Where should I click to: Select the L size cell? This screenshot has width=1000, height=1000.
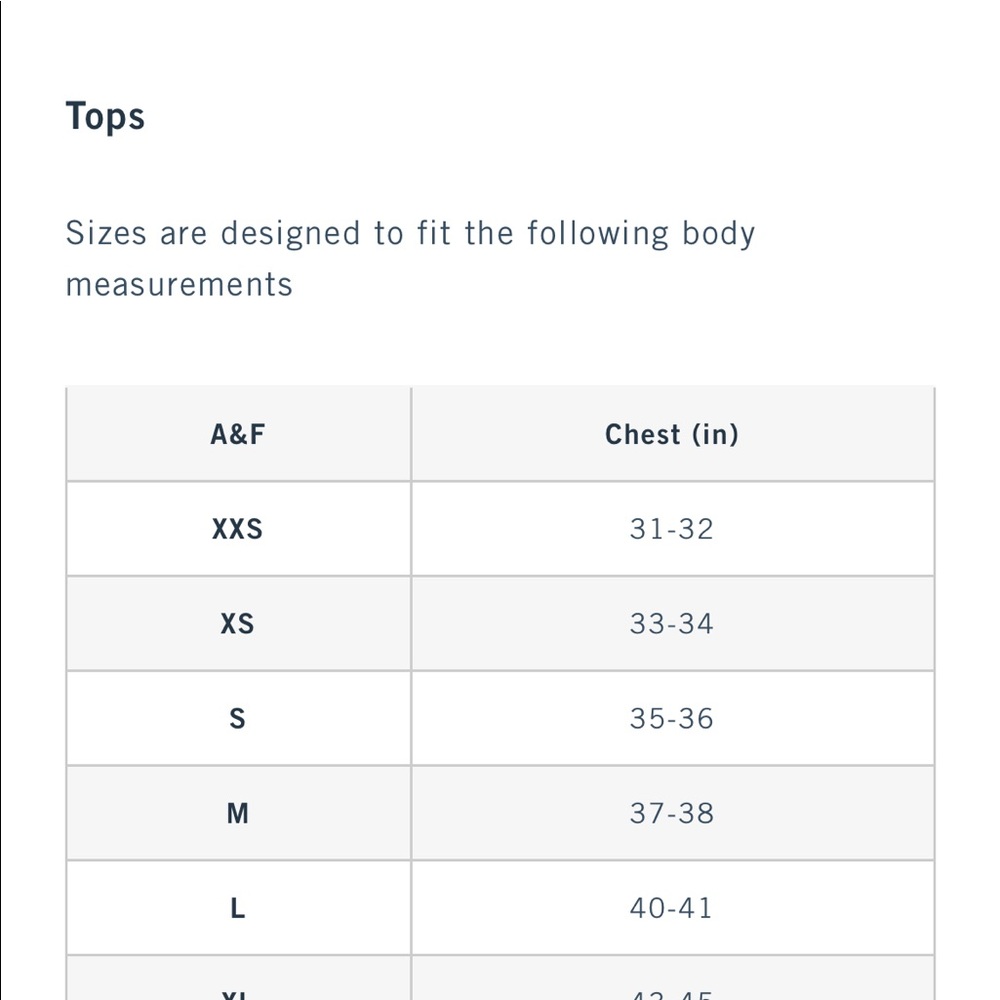(x=237, y=908)
